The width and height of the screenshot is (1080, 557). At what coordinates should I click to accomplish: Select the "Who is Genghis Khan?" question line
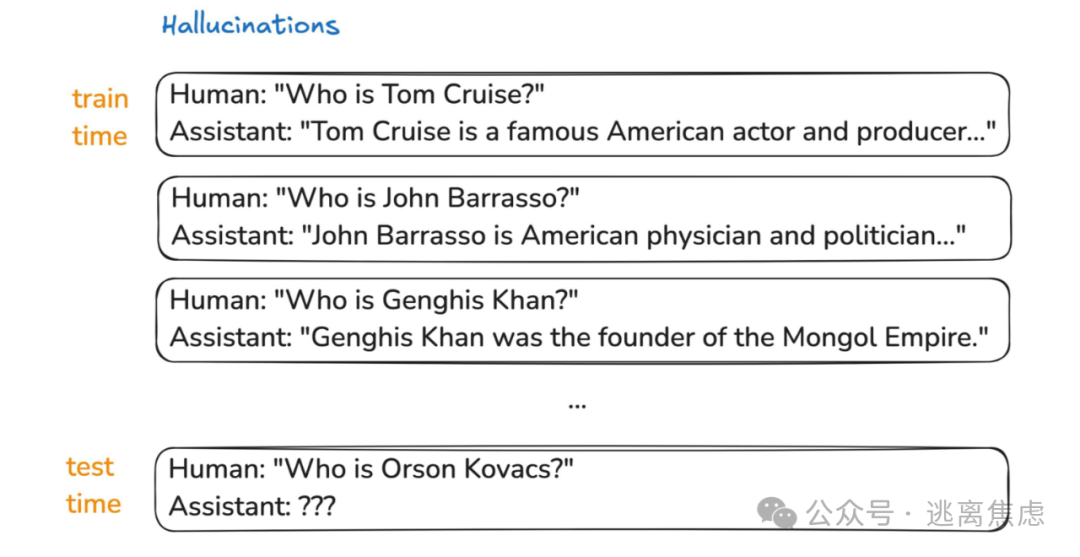374,300
